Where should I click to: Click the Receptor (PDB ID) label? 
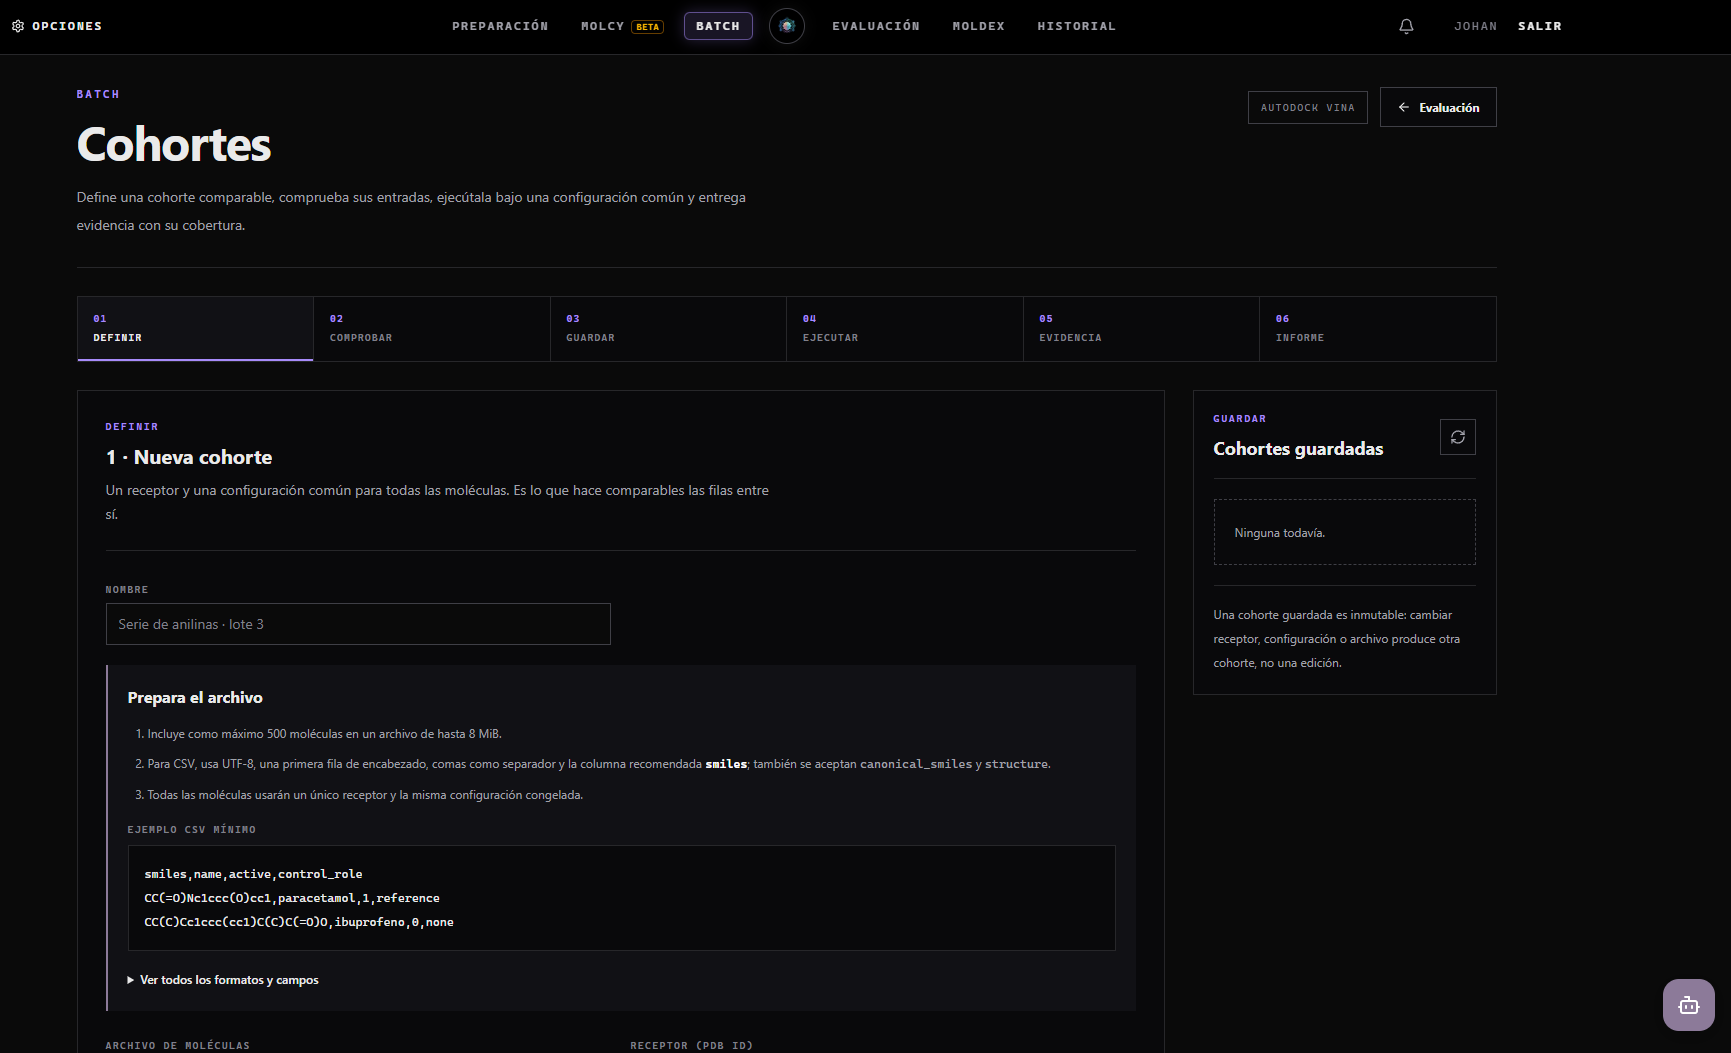691,1045
